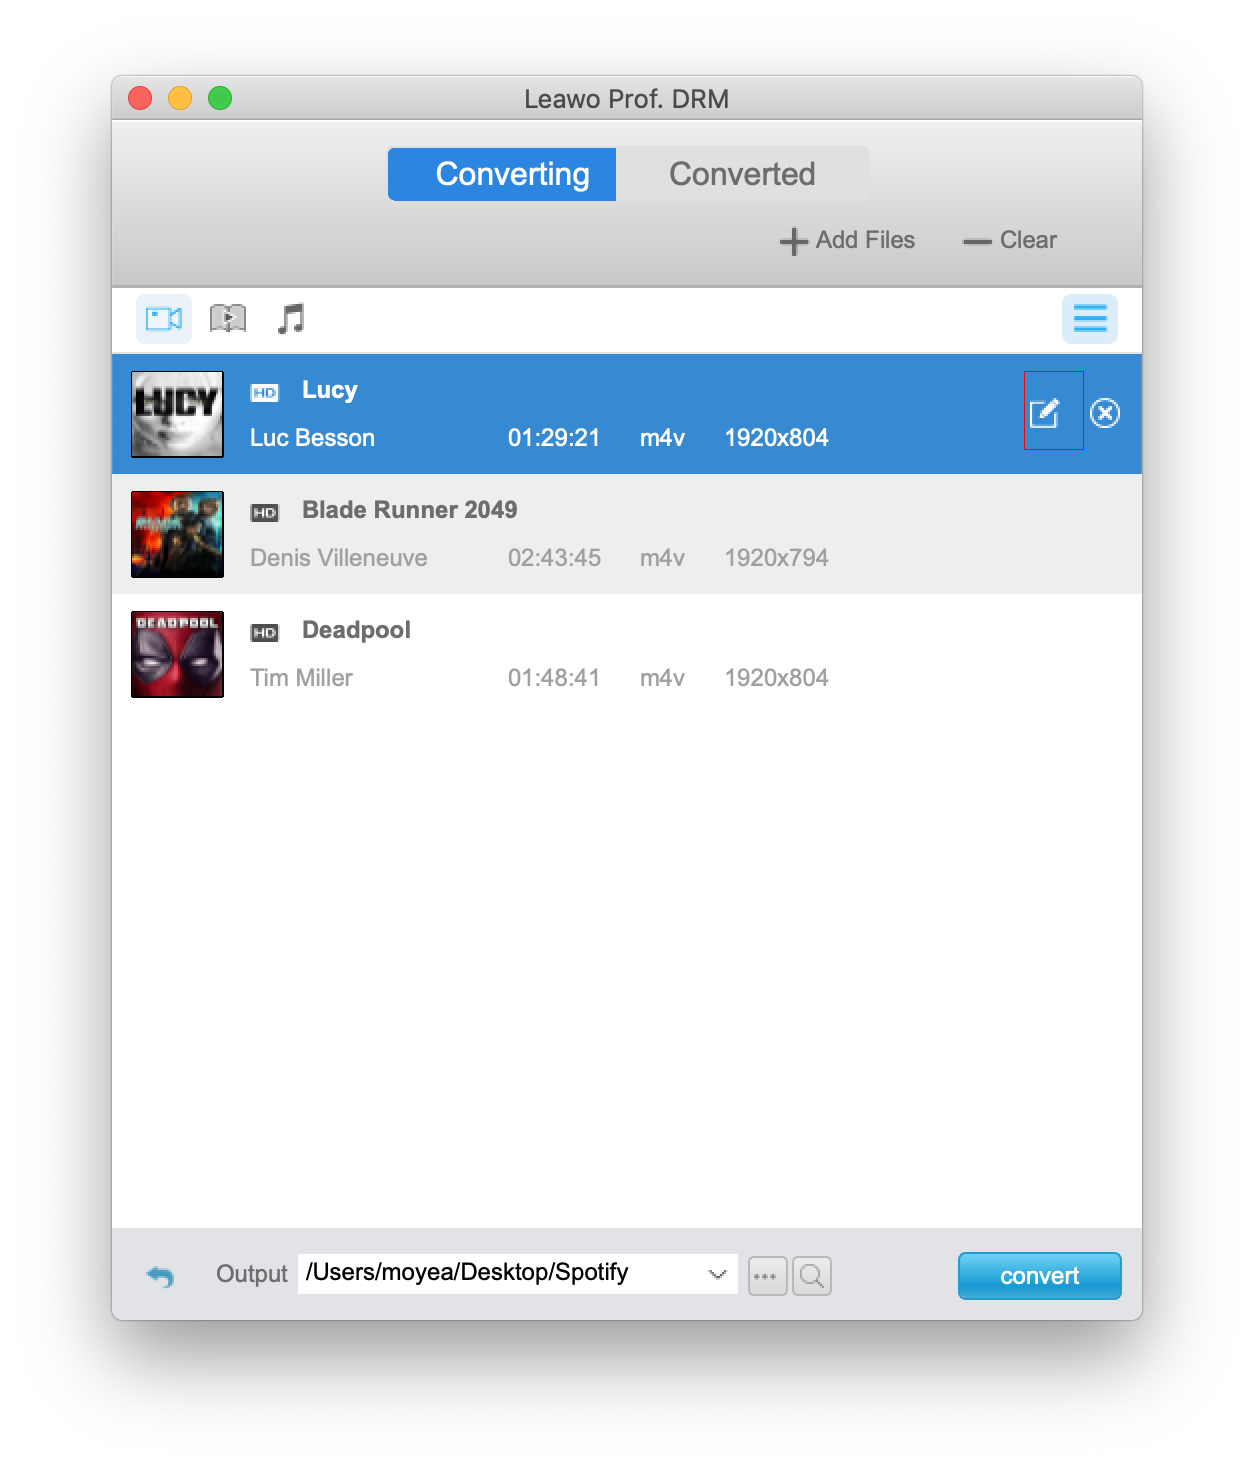1254x1468 pixels.
Task: Open the Converted tab
Action: click(x=742, y=174)
